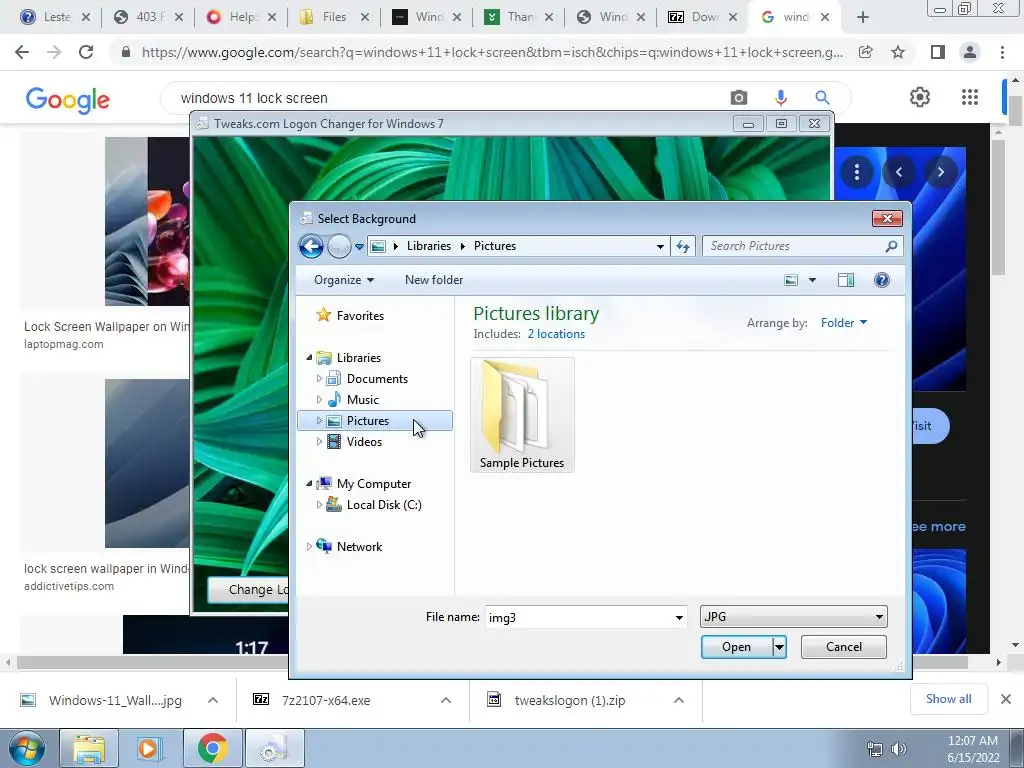Select the Documents library

pyautogui.click(x=377, y=379)
